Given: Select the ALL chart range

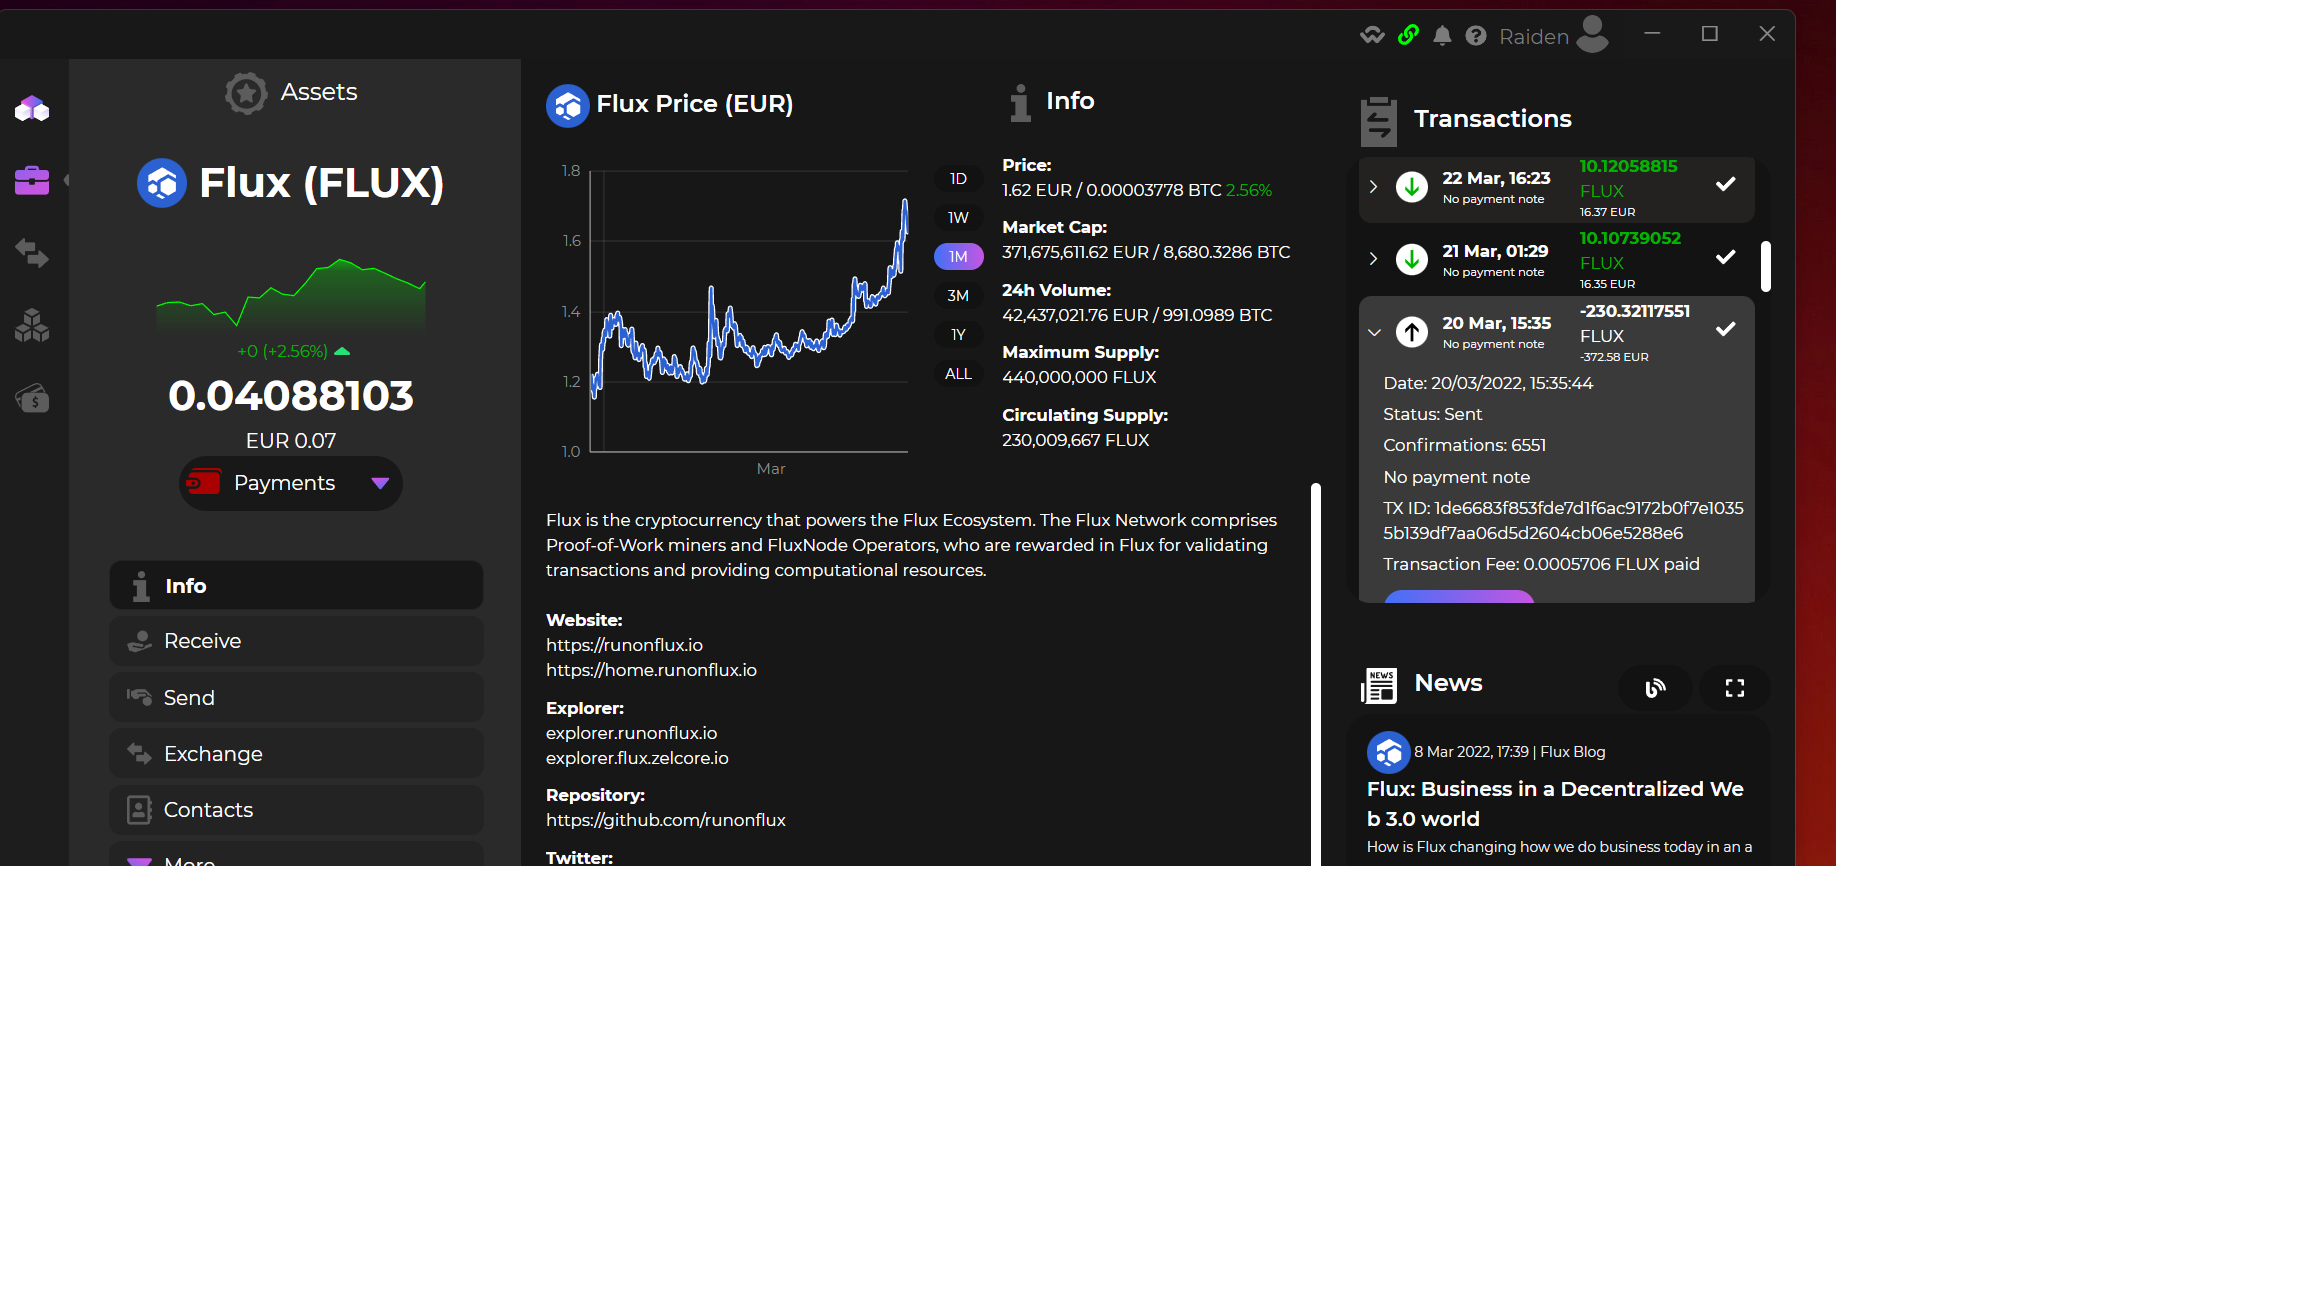Looking at the screenshot, I should (958, 374).
